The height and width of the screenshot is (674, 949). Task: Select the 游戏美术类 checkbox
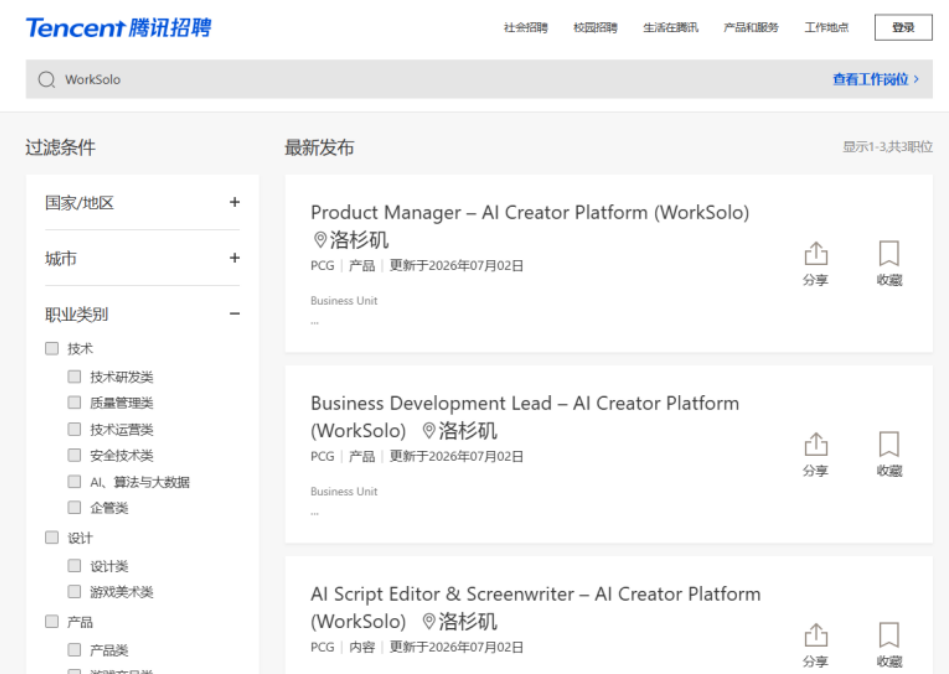click(x=74, y=591)
